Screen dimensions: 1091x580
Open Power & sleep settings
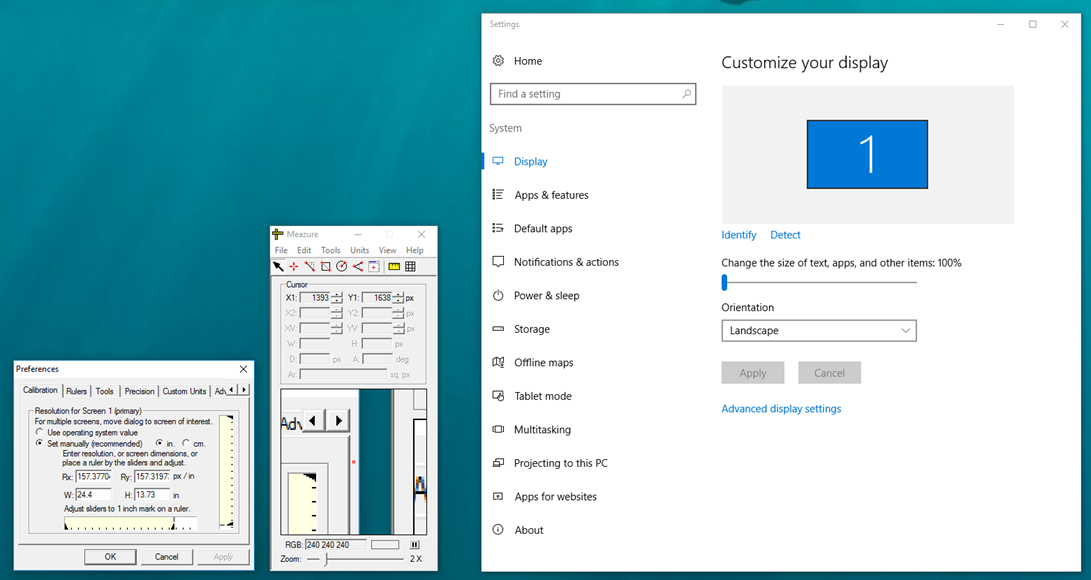(x=547, y=295)
